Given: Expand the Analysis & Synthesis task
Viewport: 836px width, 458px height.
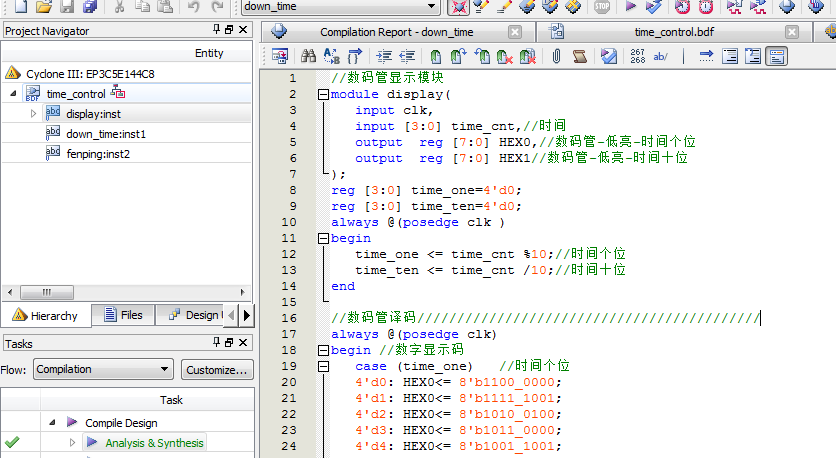Looking at the screenshot, I should [x=72, y=442].
